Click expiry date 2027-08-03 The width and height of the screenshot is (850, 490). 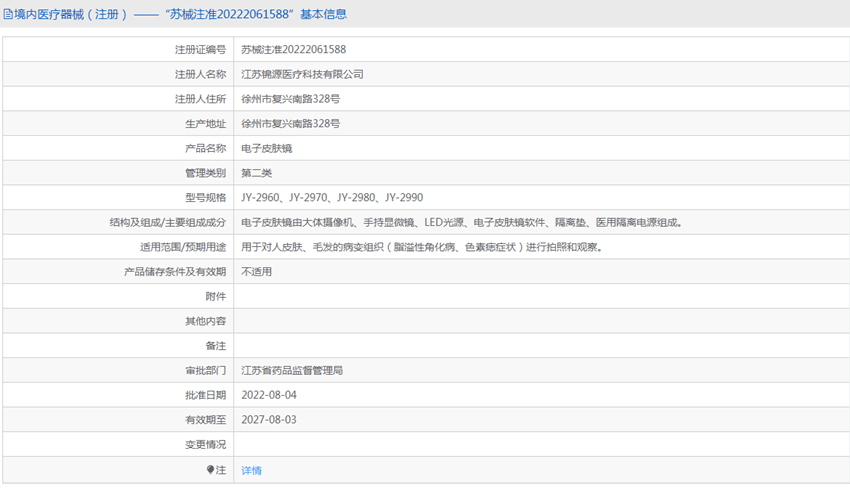(x=269, y=420)
